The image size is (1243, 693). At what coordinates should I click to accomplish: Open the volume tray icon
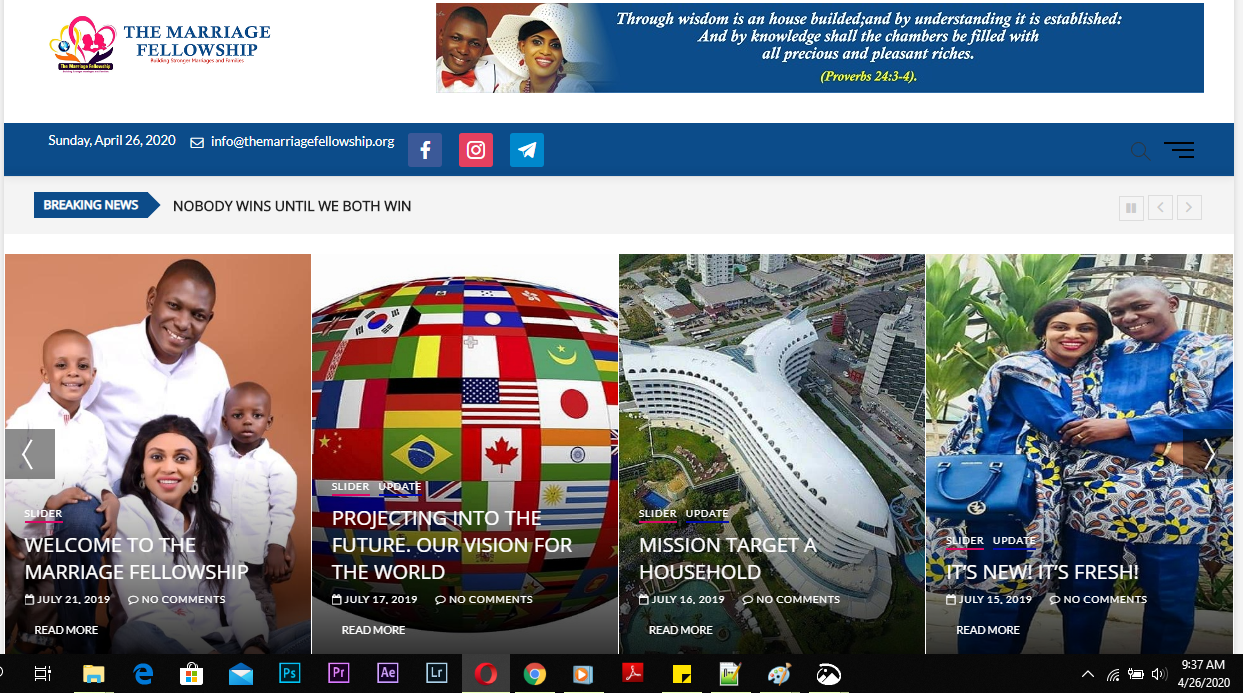1159,674
